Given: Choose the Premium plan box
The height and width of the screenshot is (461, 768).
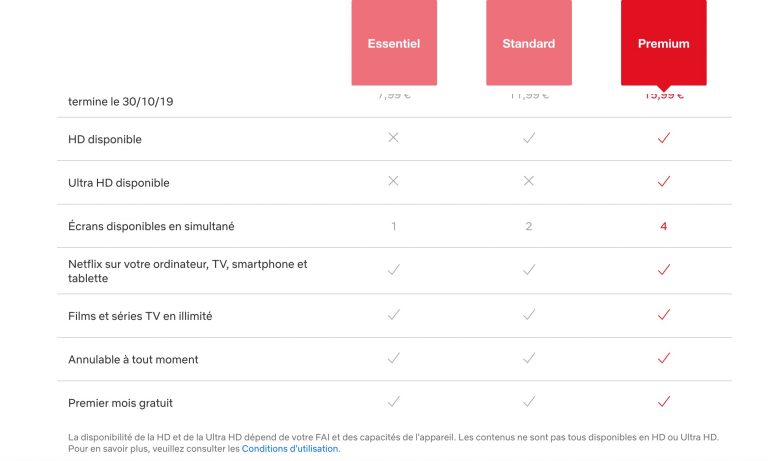Looking at the screenshot, I should (663, 43).
